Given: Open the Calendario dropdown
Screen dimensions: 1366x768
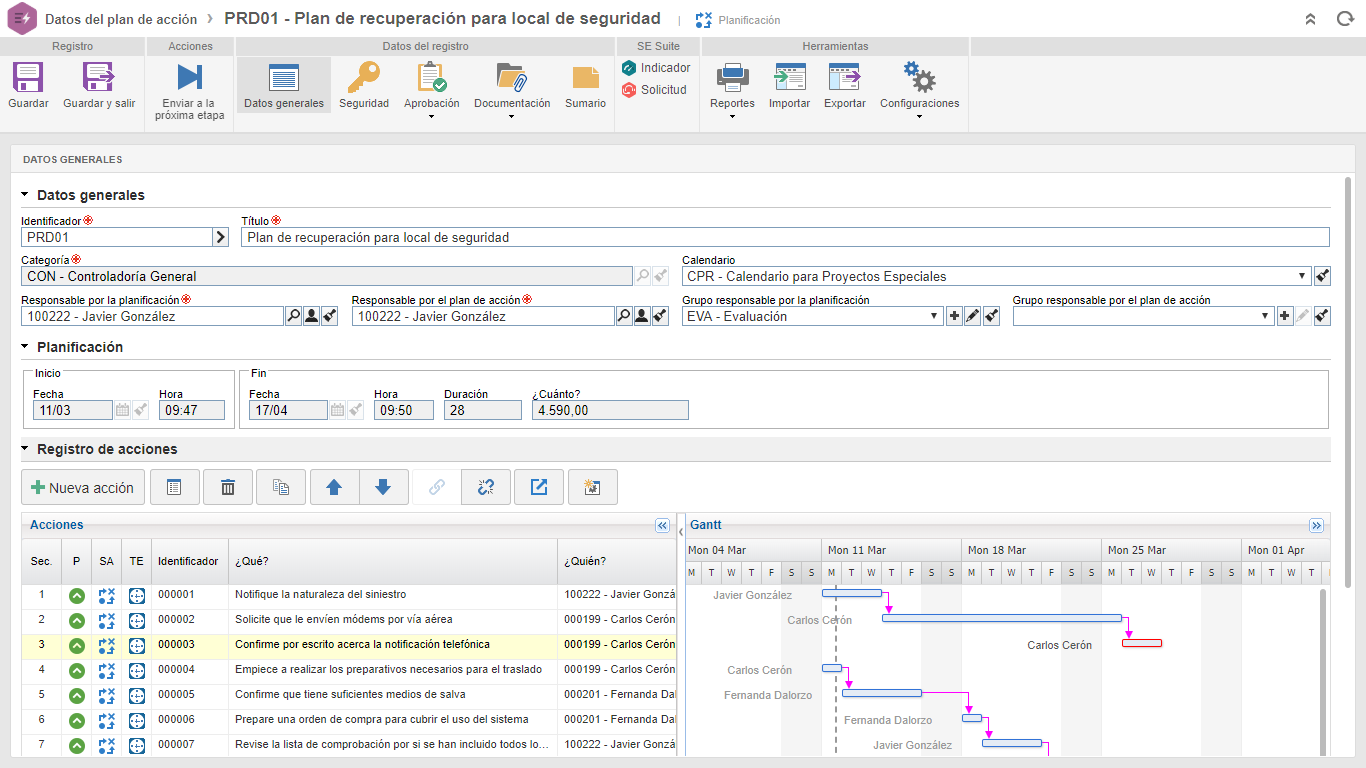Looking at the screenshot, I should point(1302,276).
